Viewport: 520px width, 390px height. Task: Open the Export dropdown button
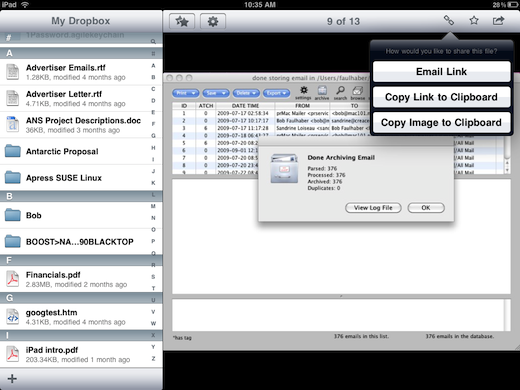point(276,93)
